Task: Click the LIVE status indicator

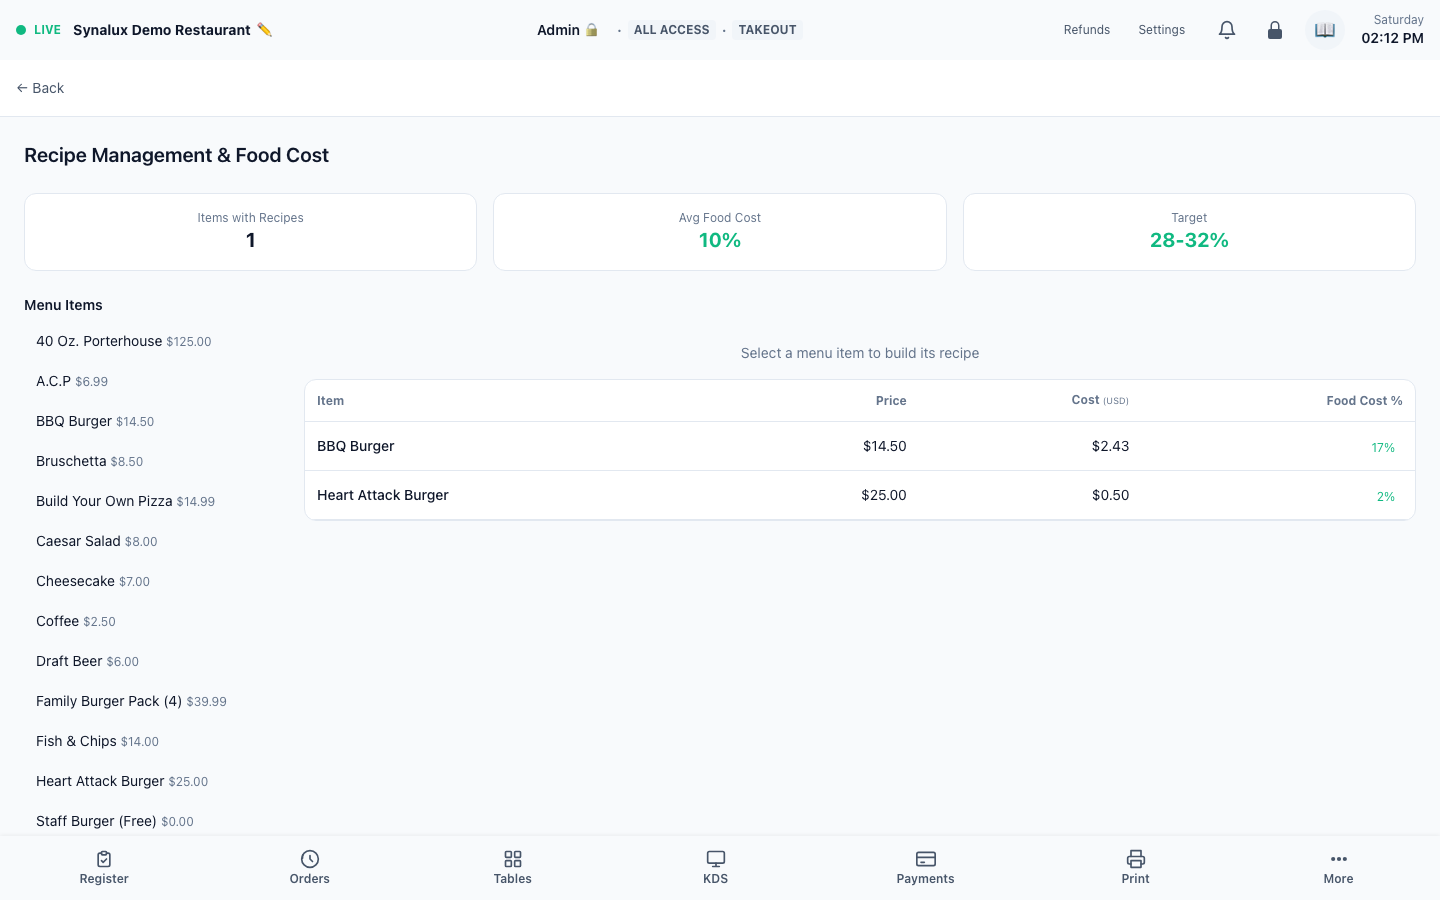Action: pos(38,30)
